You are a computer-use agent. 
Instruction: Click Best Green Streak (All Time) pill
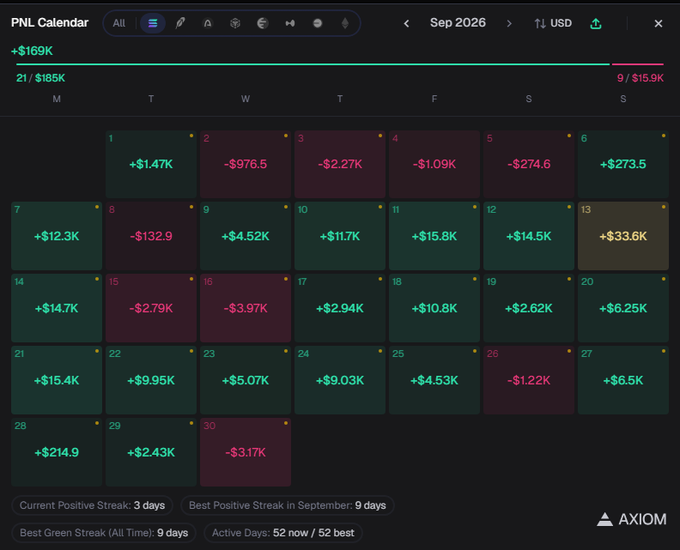coord(104,533)
